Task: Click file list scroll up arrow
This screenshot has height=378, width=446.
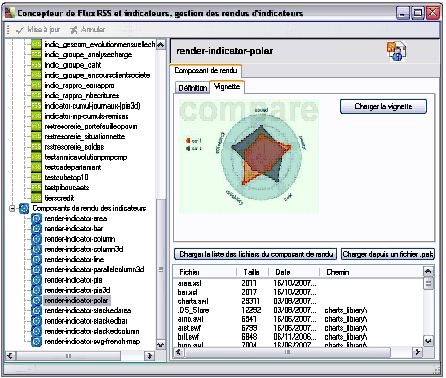Action: 428,271
